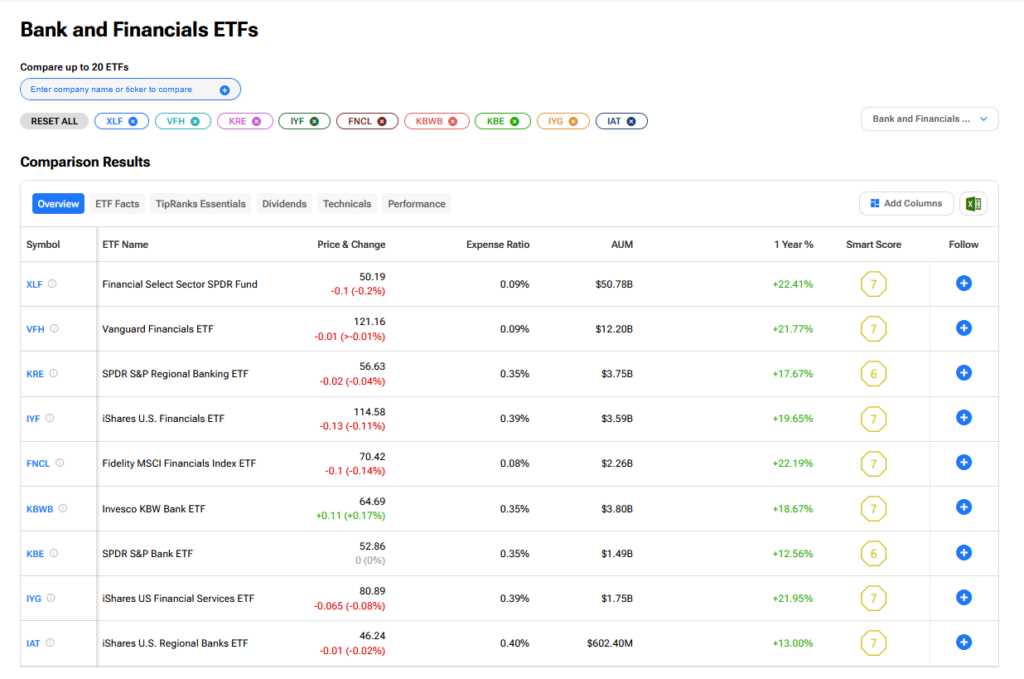This screenshot has width=1024, height=679.
Task: Follow KRE with the plus button
Action: (964, 373)
